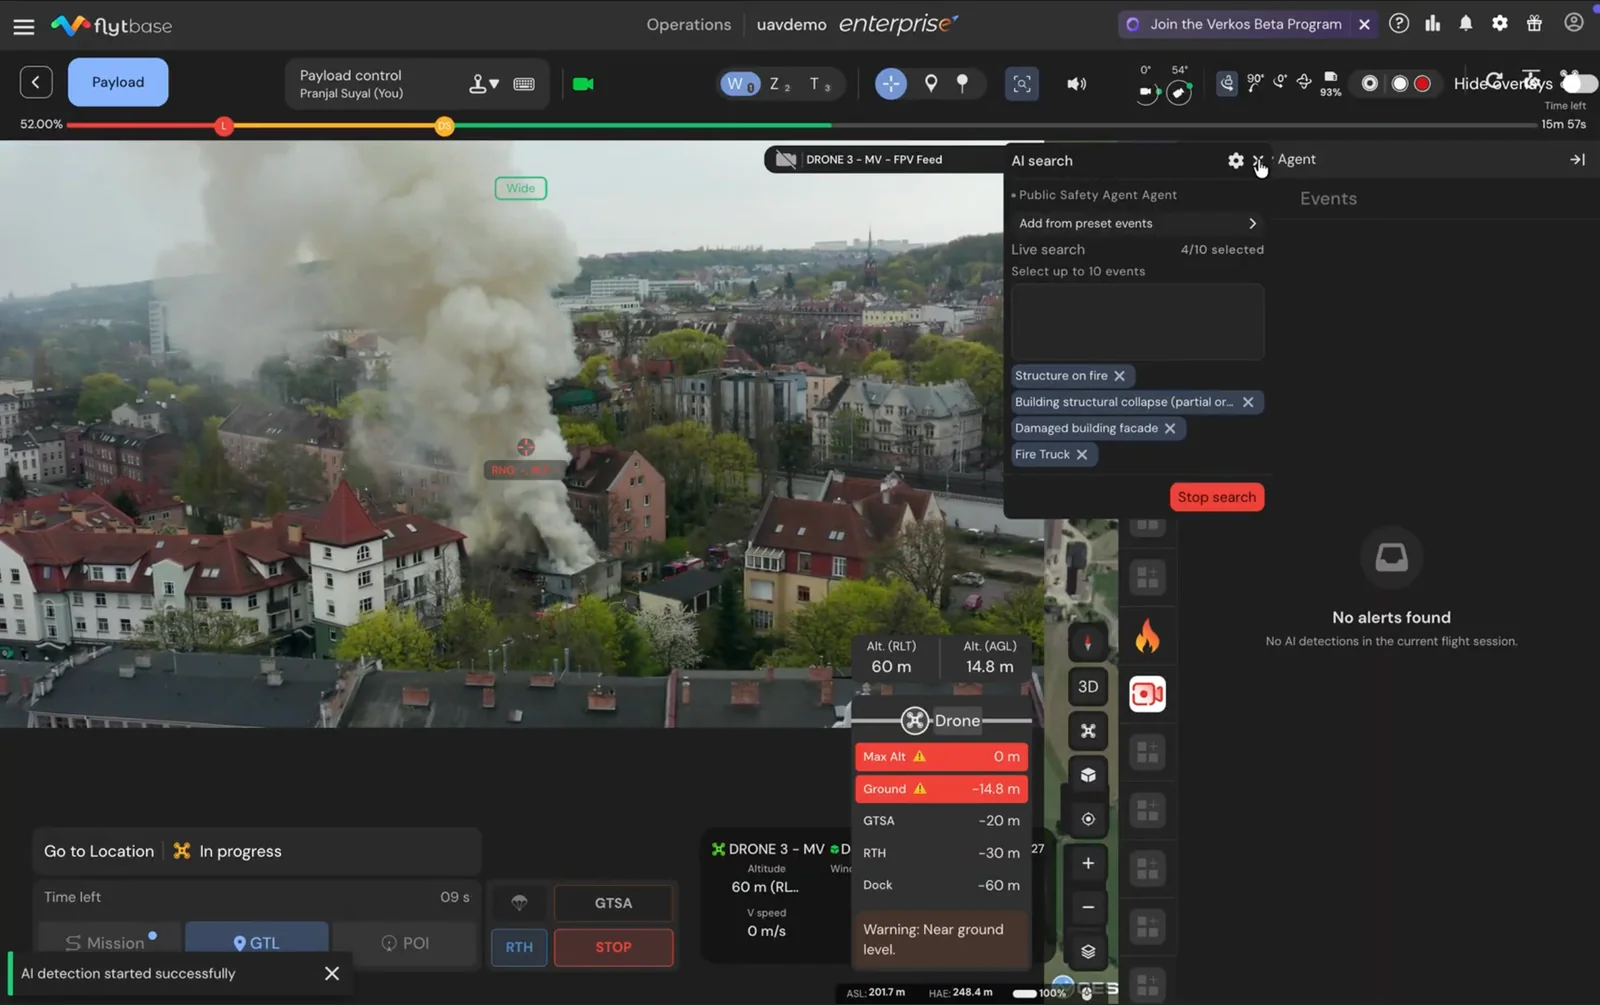Adjust the gimbal yaw dial showing 54°
Image resolution: width=1600 pixels, height=1005 pixels.
[x=1179, y=92]
